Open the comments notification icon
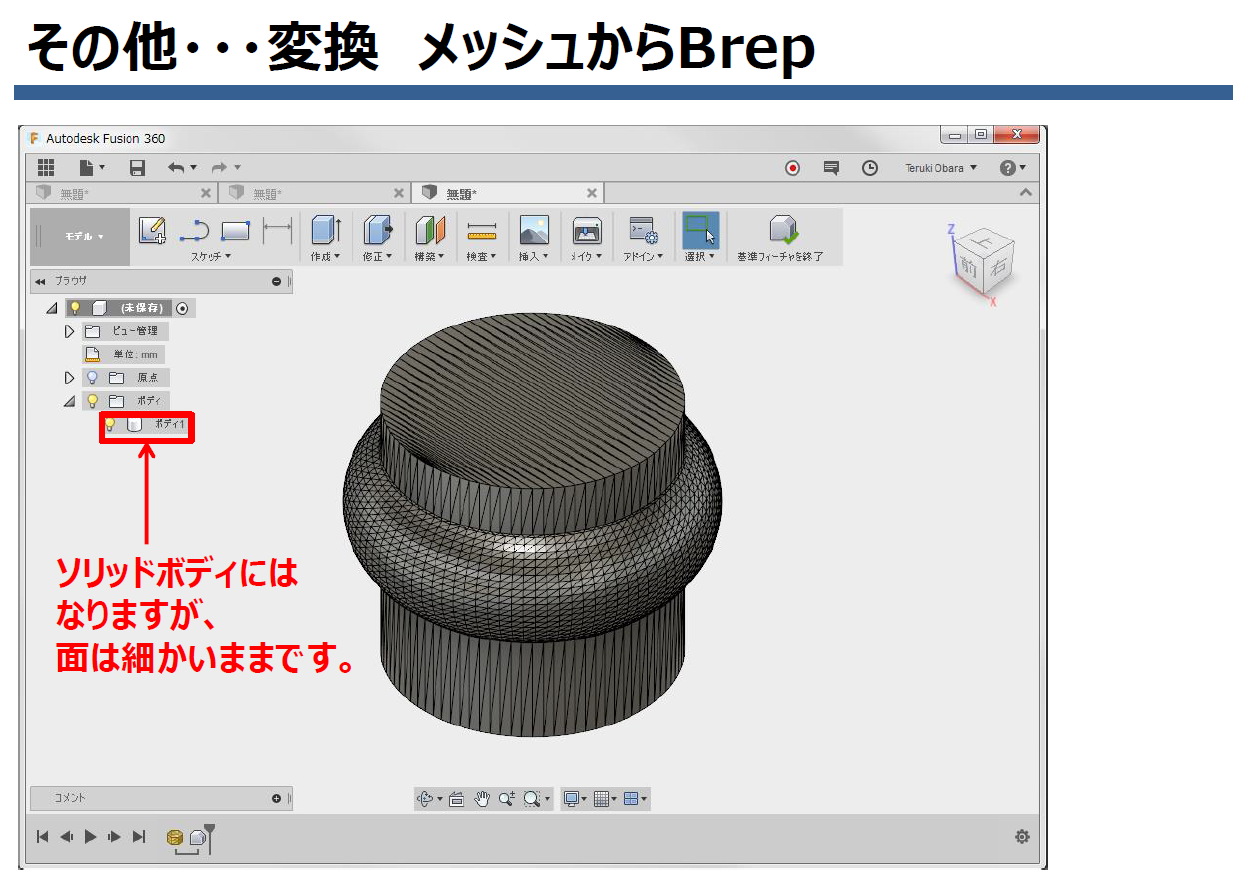 [831, 168]
